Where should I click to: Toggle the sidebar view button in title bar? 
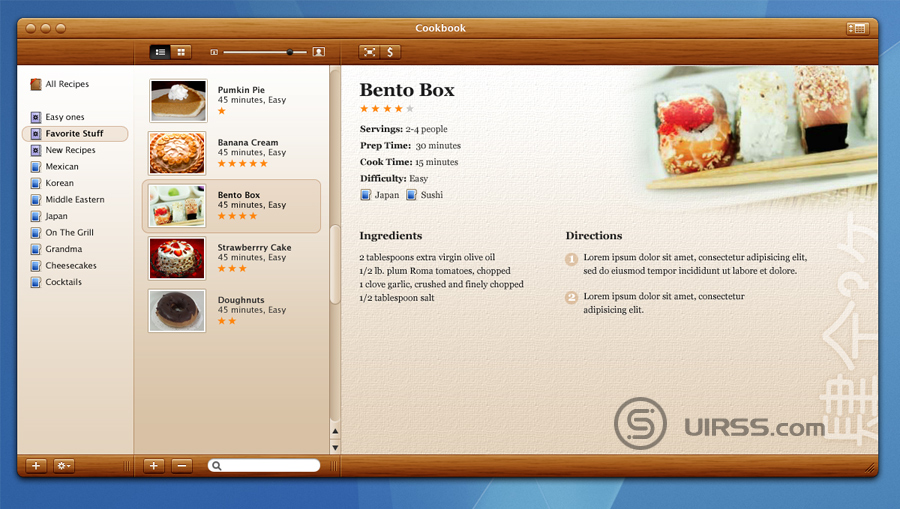pos(857,28)
